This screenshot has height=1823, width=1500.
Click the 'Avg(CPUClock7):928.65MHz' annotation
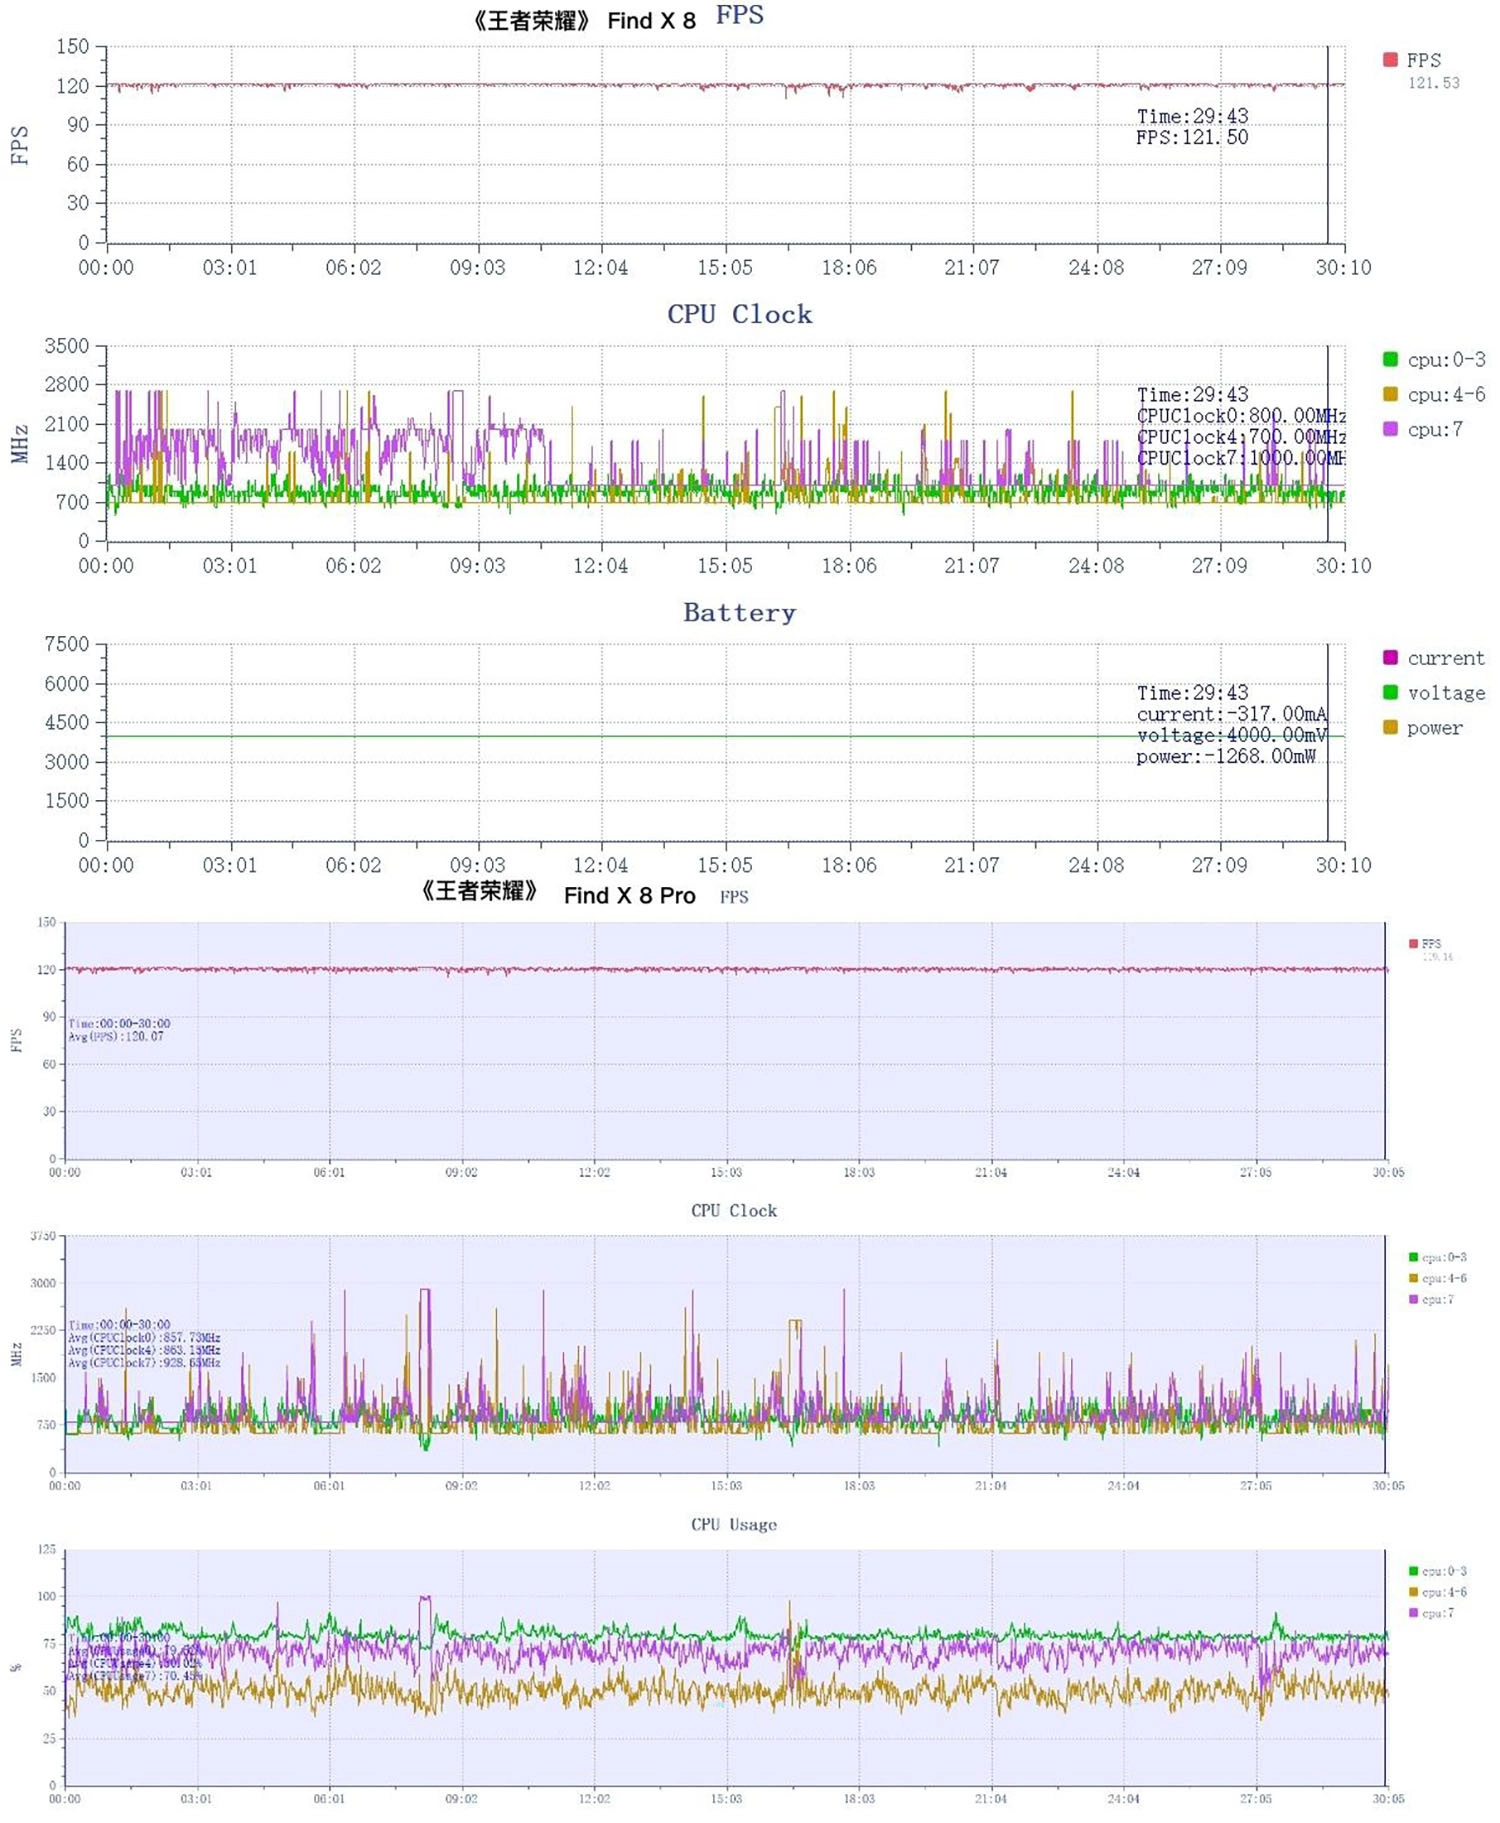point(144,1363)
